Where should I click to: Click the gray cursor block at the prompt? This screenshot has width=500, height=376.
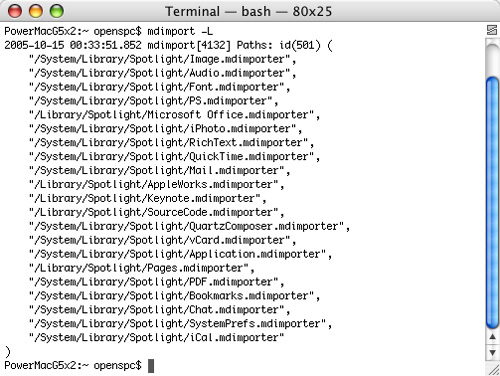pyautogui.click(x=151, y=366)
